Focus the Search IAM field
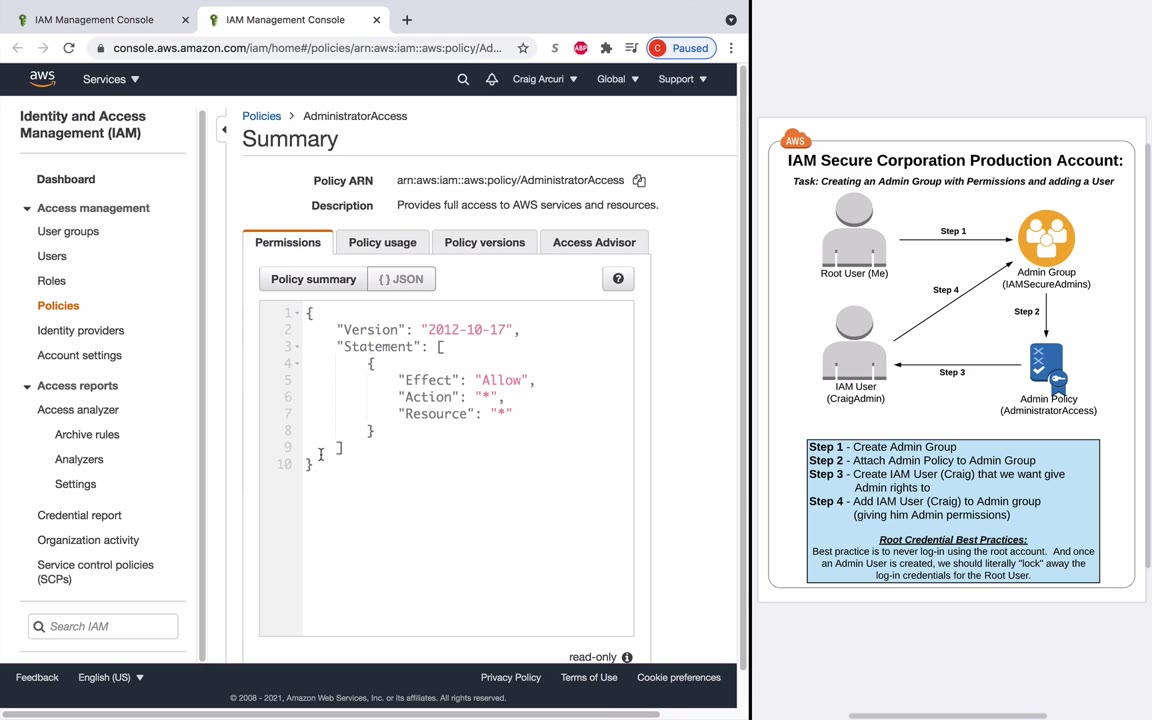The height and width of the screenshot is (720, 1152). click(103, 627)
